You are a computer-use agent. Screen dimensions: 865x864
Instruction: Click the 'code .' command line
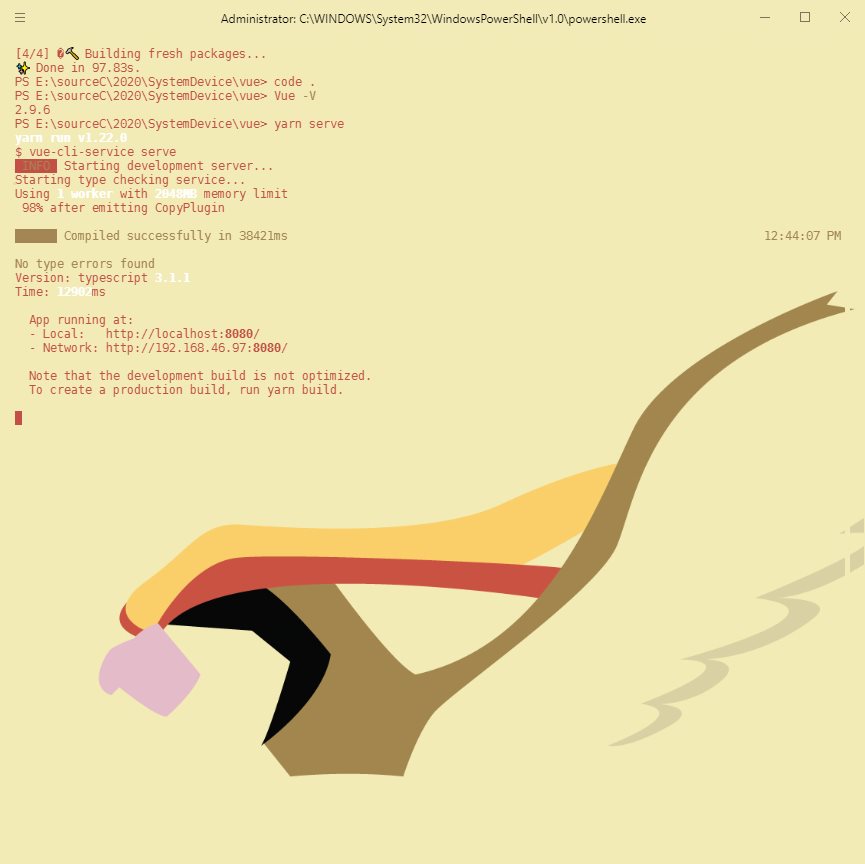(x=165, y=82)
